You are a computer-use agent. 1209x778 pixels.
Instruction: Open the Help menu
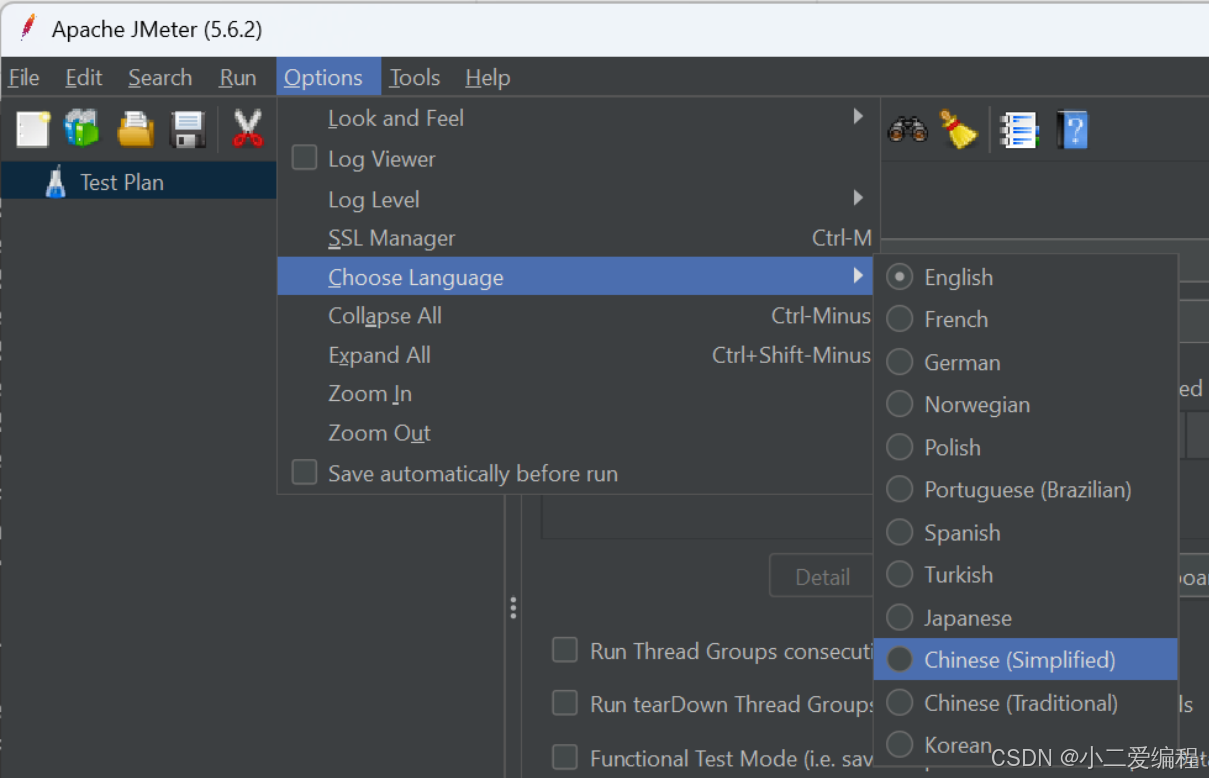(488, 77)
